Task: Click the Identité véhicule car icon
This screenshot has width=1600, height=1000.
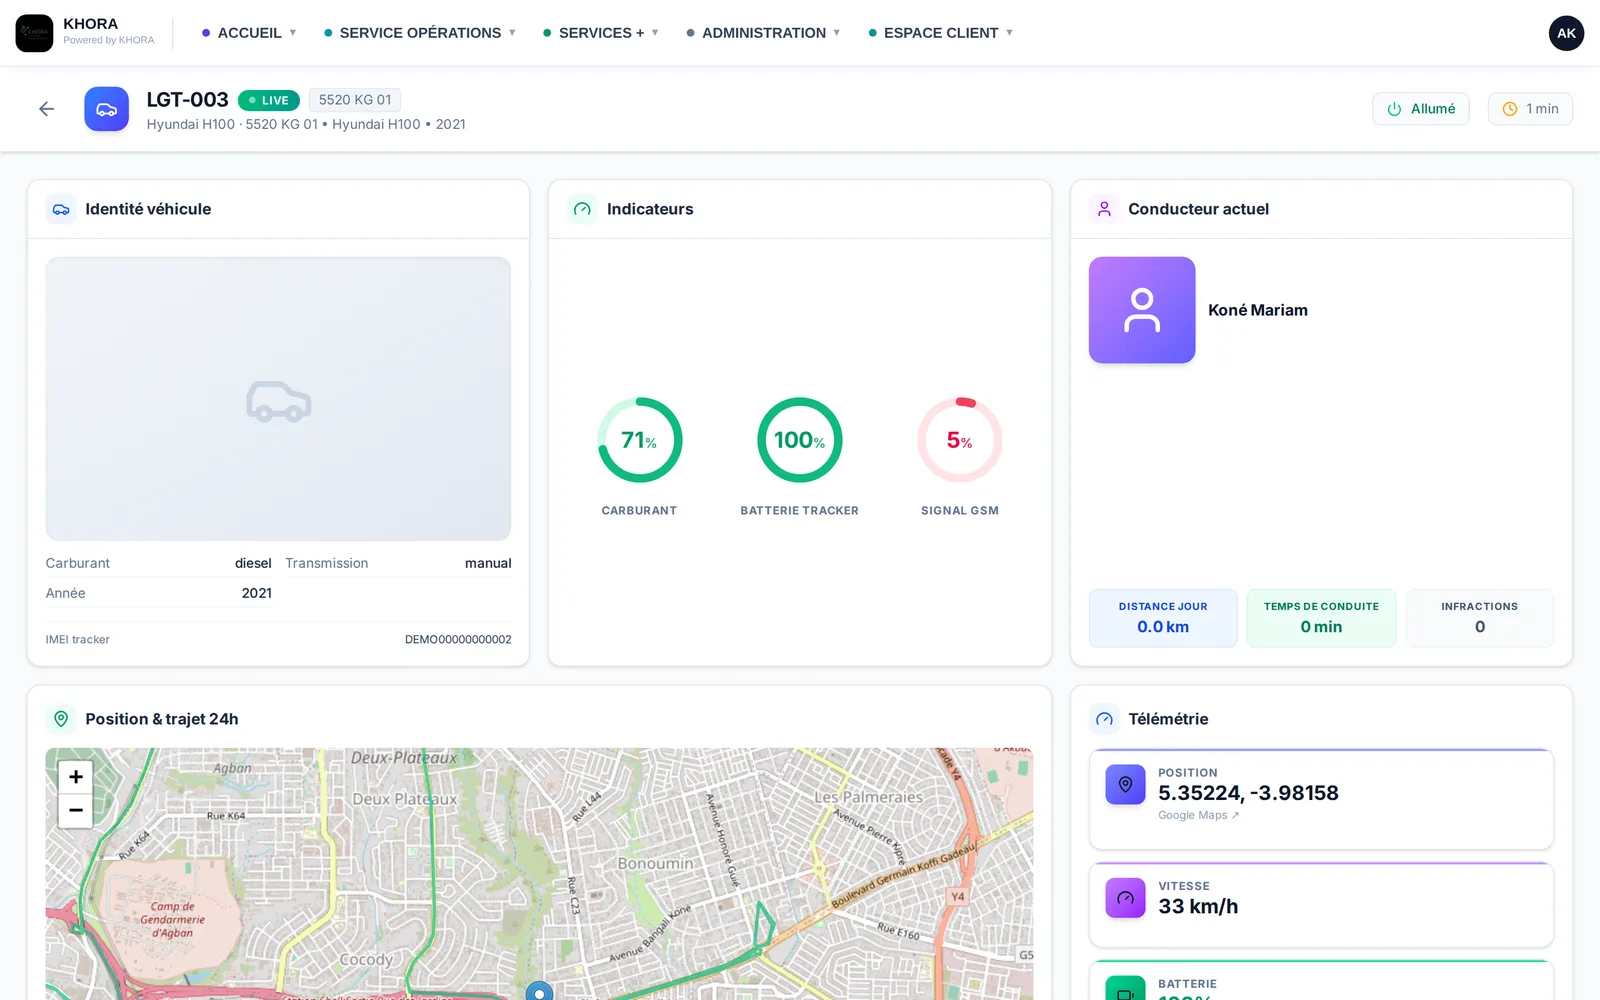Action: [x=61, y=209]
